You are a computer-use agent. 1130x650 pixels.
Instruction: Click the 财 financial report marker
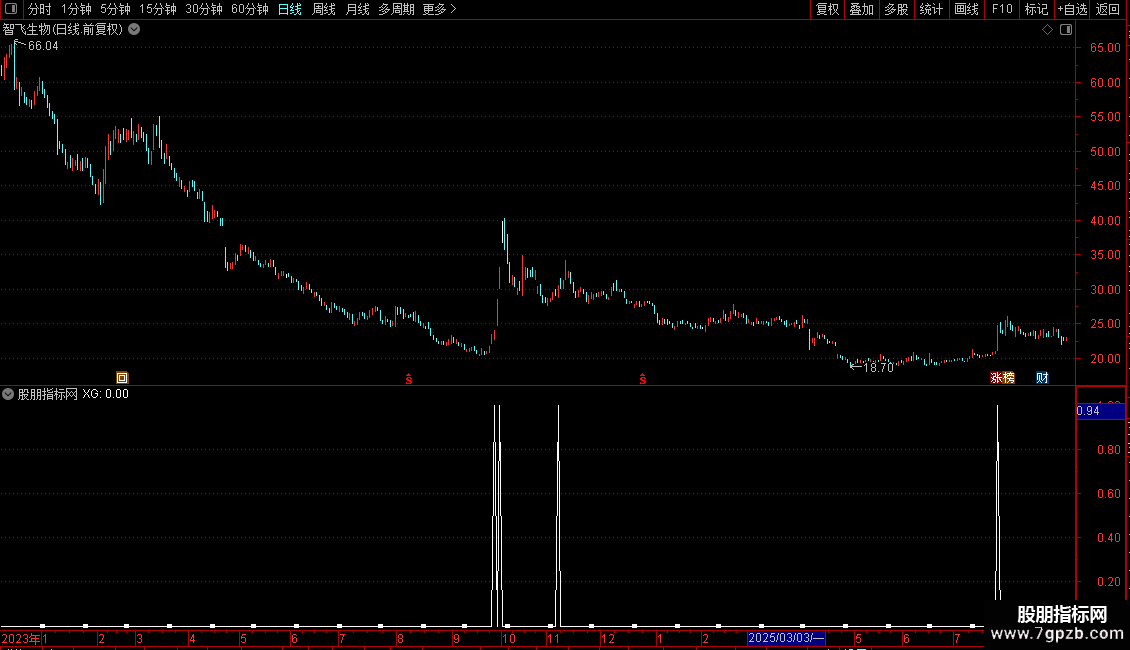pyautogui.click(x=1042, y=378)
